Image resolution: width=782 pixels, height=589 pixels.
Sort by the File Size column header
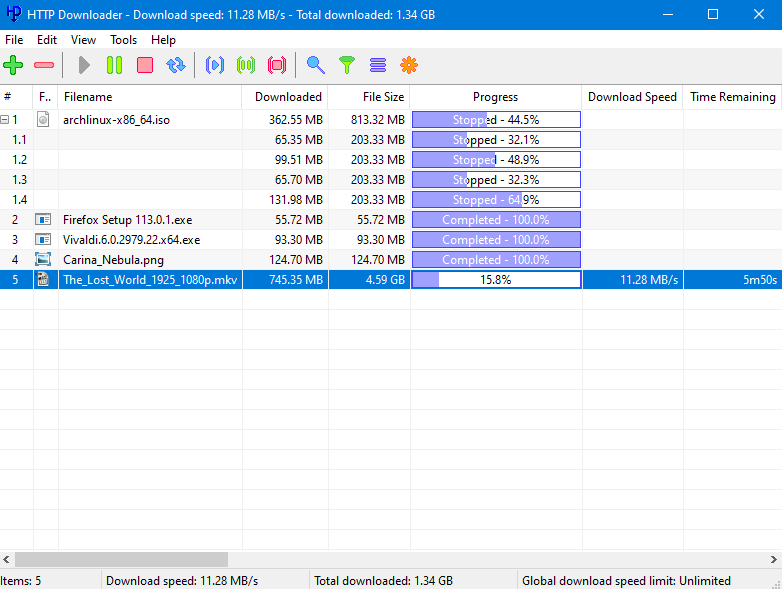[369, 97]
